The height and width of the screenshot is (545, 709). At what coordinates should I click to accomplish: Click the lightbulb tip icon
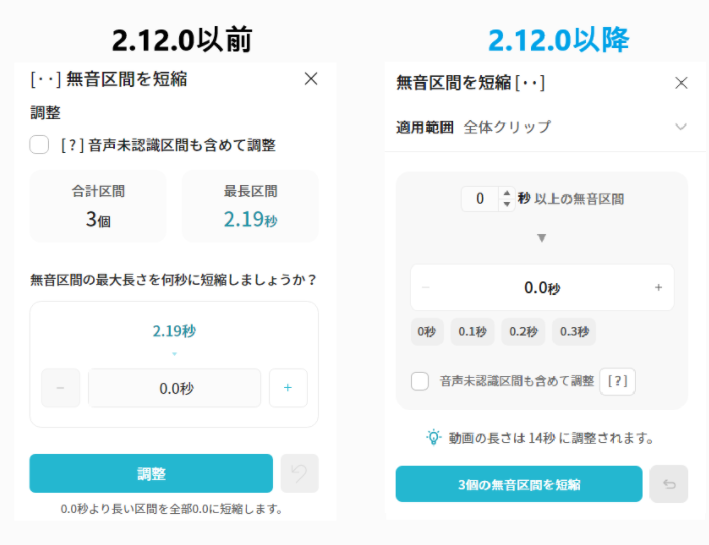pos(433,437)
